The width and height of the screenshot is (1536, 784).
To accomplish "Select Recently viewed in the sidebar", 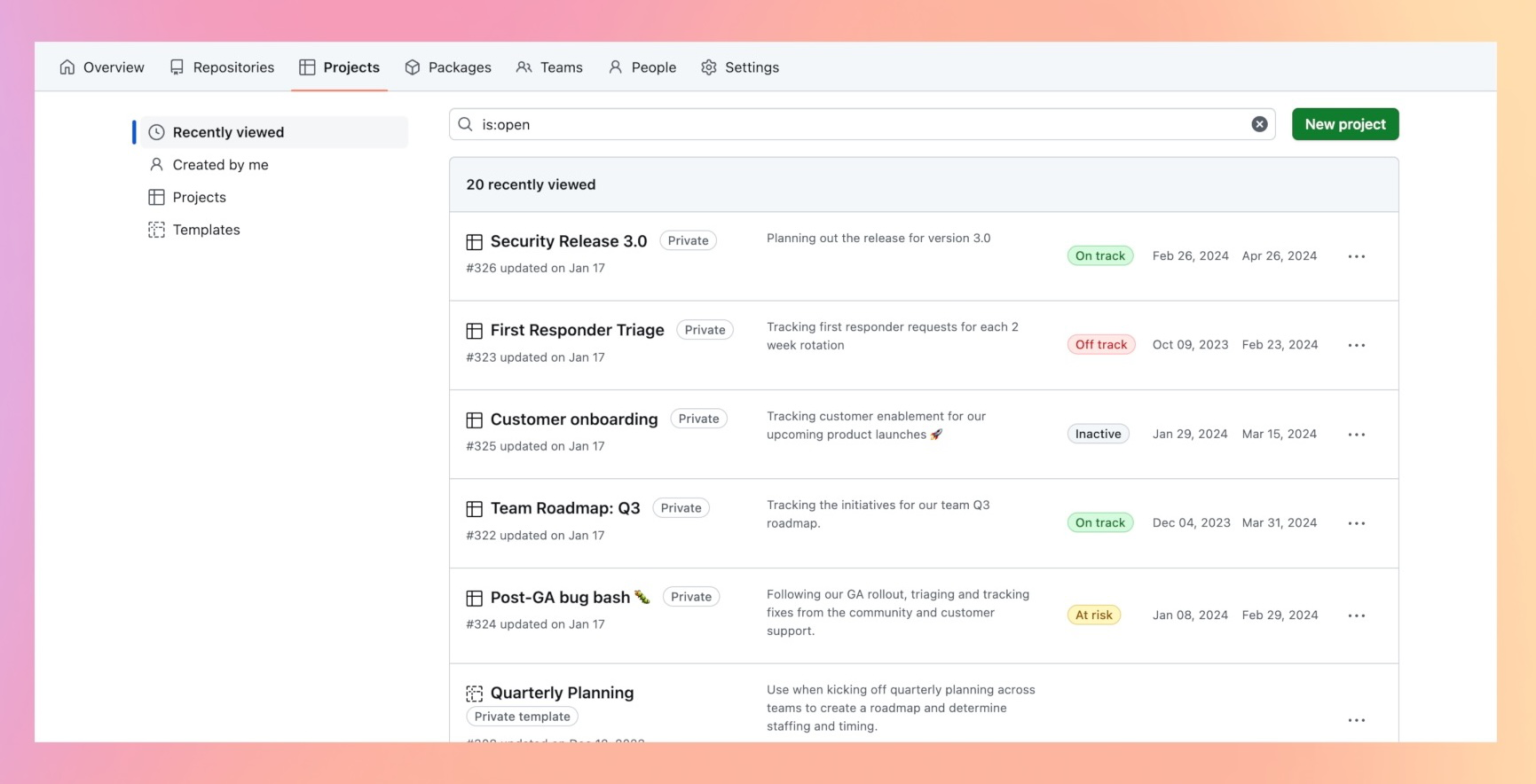I will [x=274, y=132].
